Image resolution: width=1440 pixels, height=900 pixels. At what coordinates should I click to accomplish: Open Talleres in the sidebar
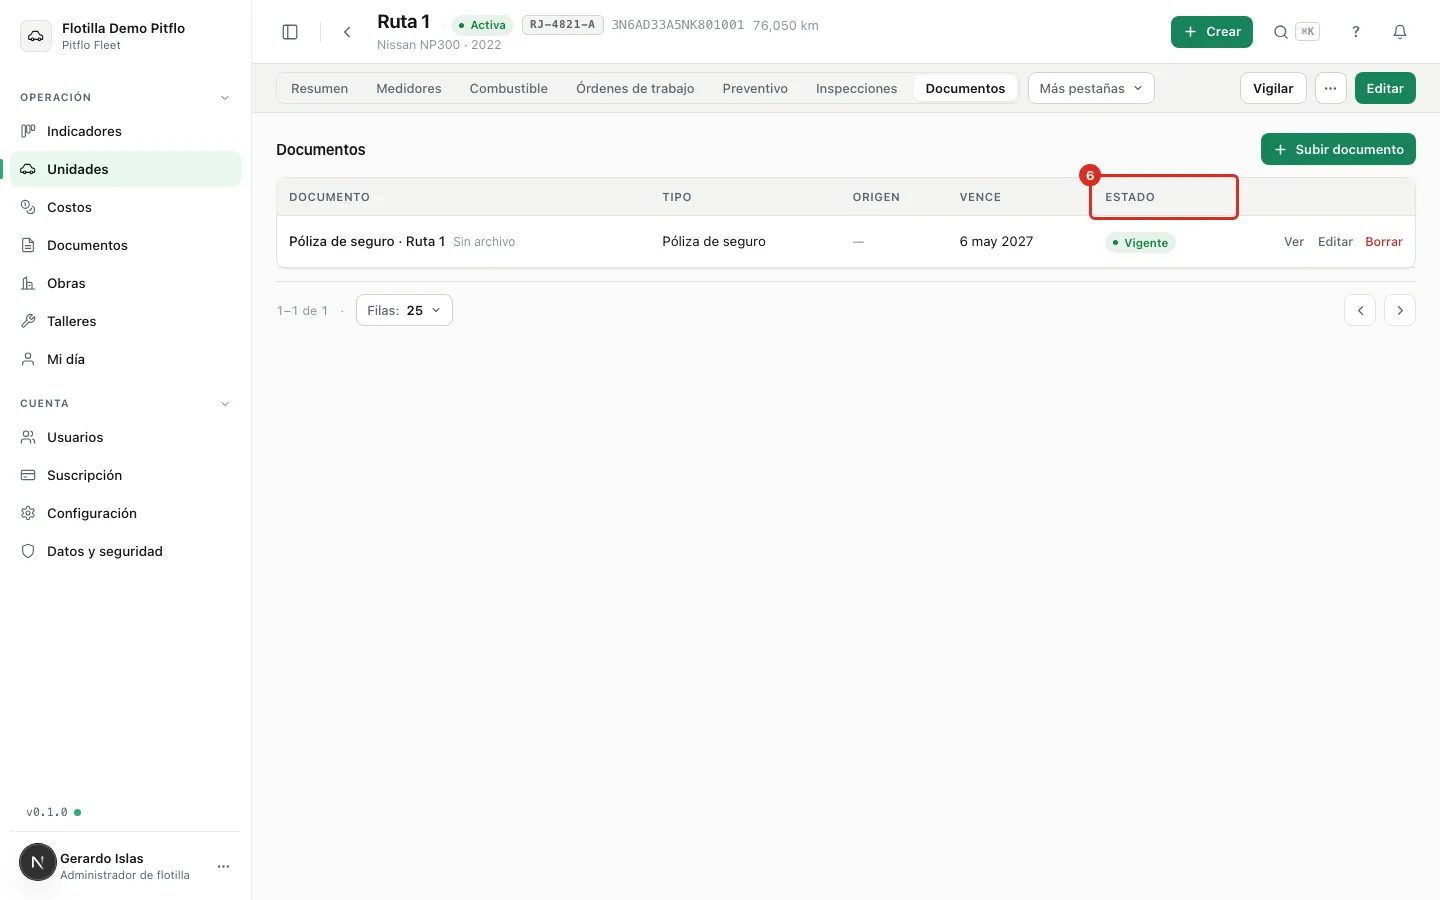(x=126, y=321)
